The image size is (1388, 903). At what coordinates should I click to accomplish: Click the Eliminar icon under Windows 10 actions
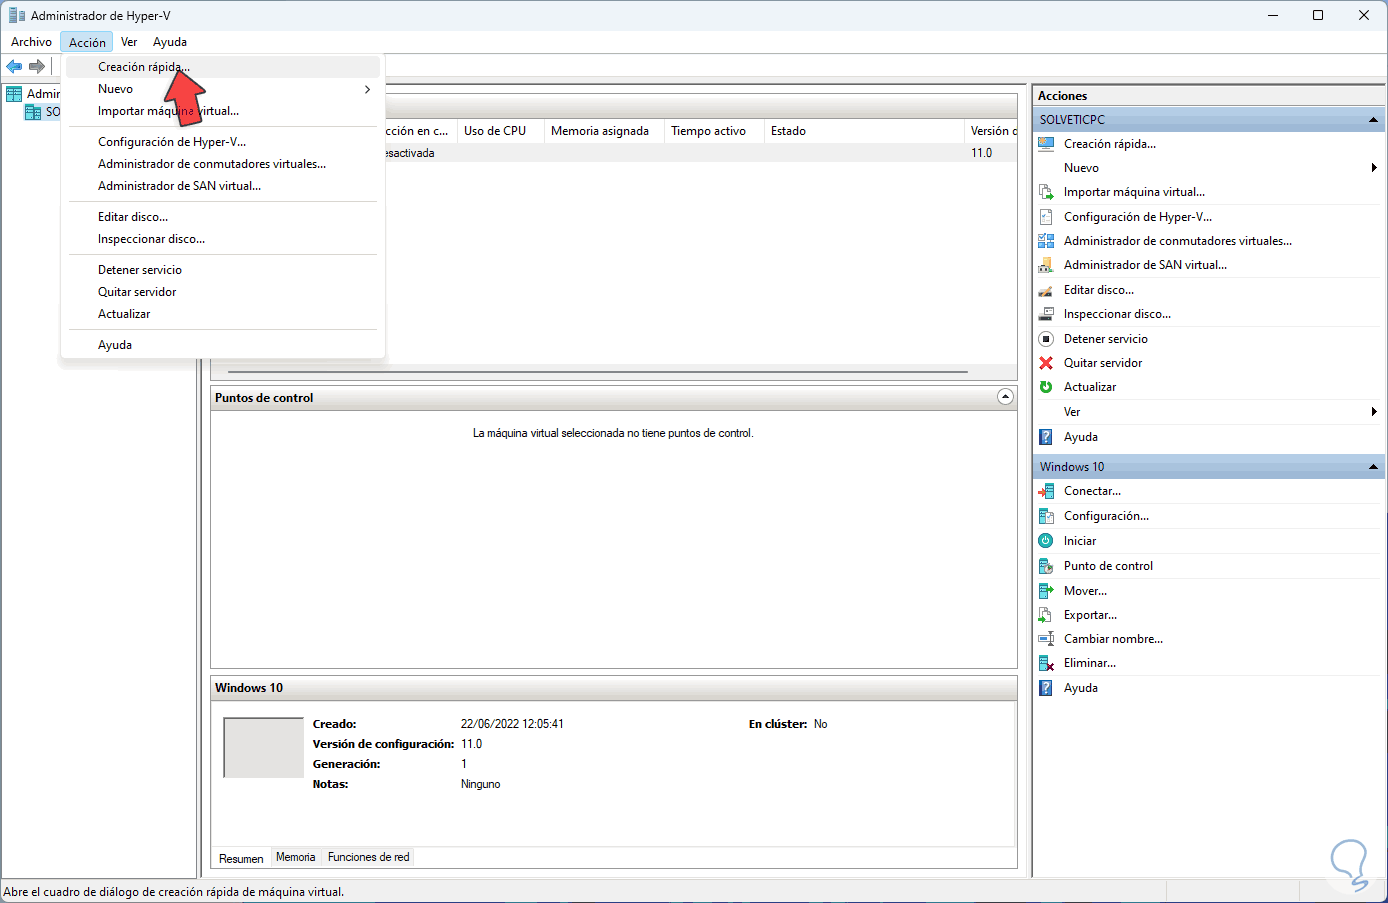[x=1046, y=663]
